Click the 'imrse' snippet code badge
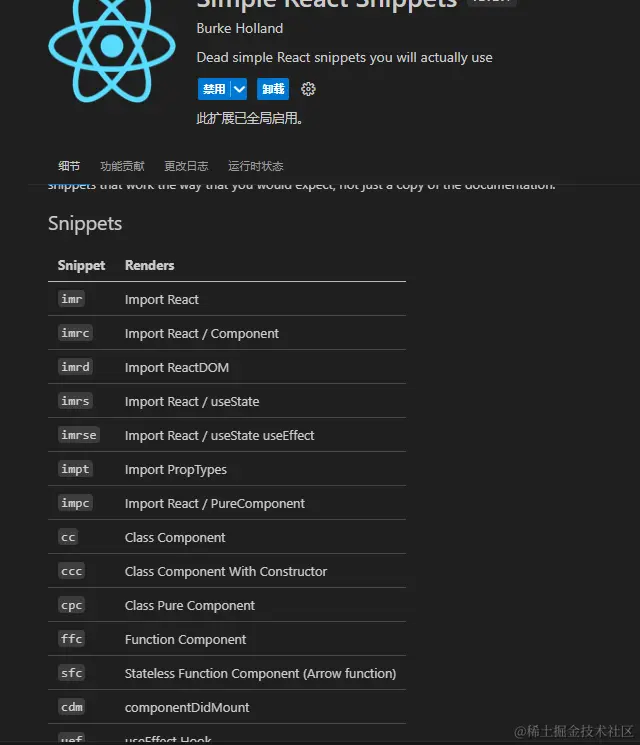Image resolution: width=640 pixels, height=745 pixels. point(79,435)
